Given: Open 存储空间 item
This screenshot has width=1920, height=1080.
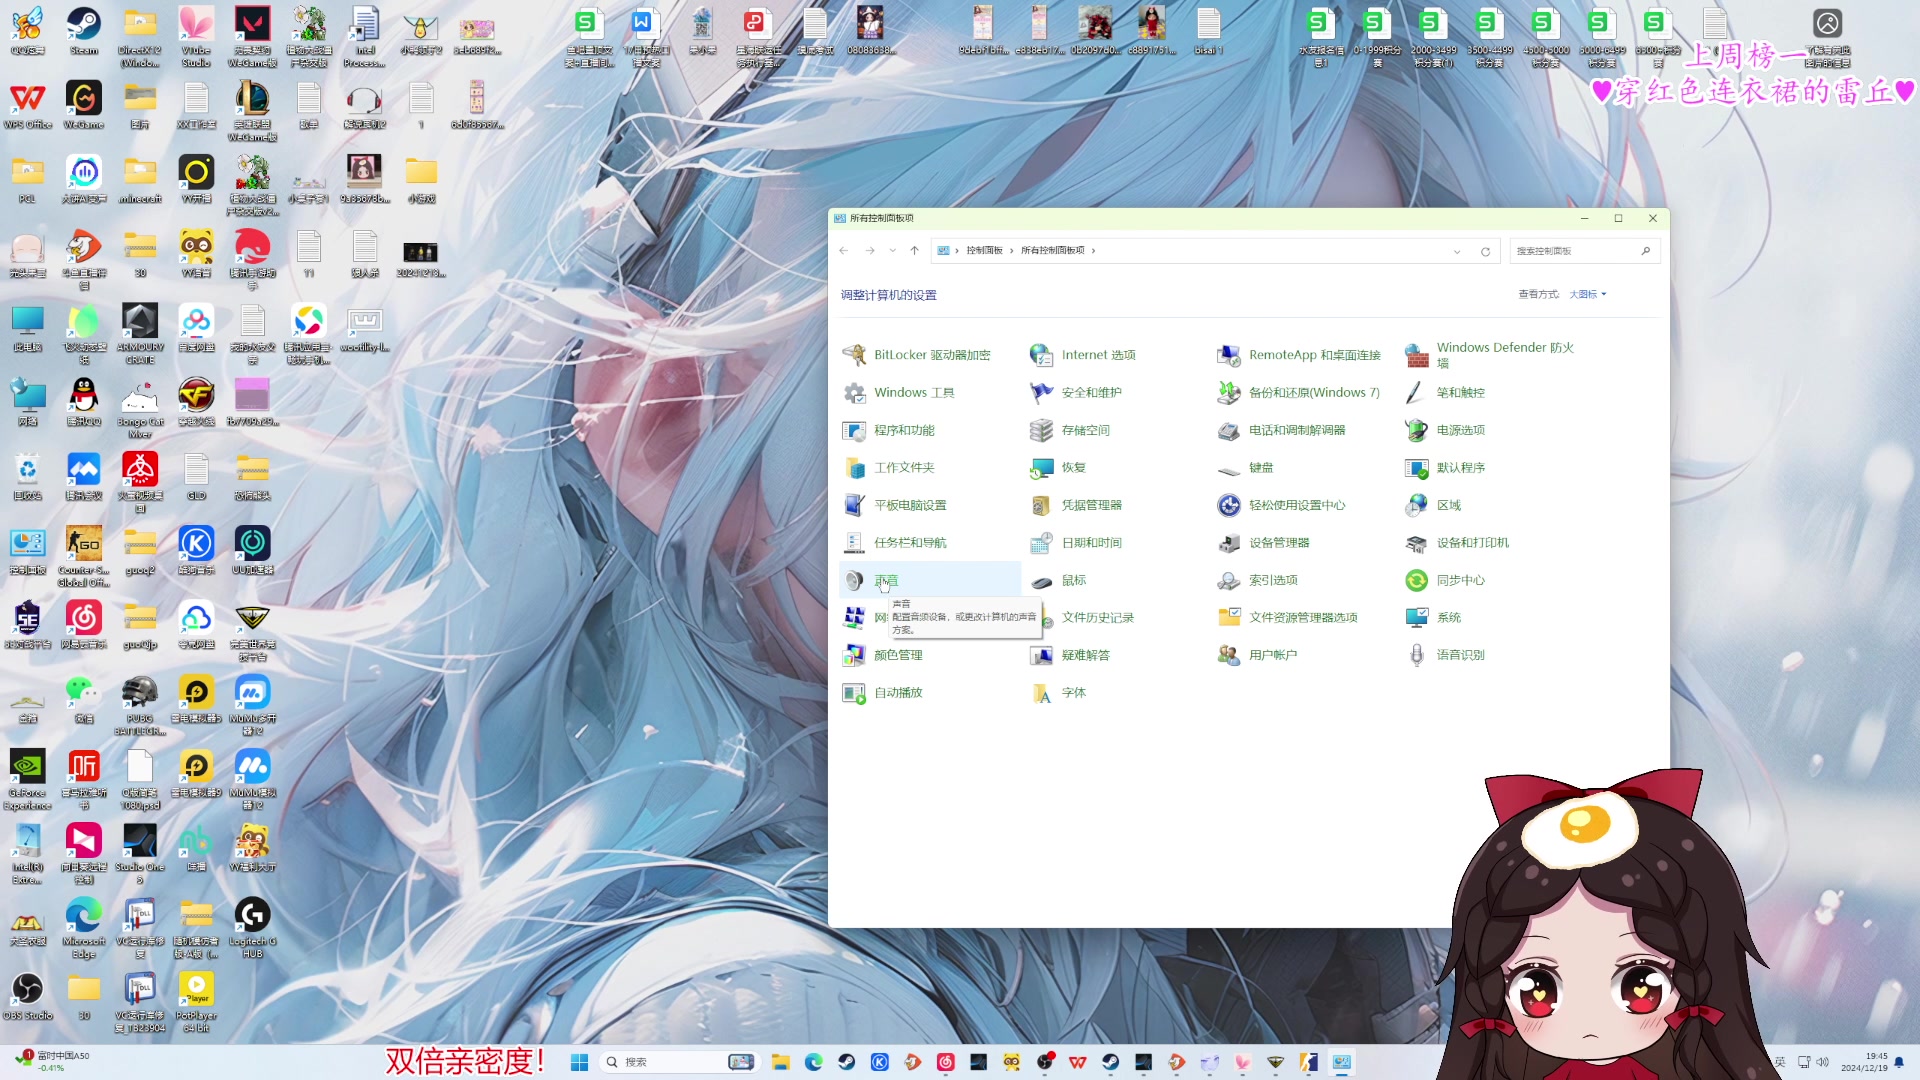Looking at the screenshot, I should (1070, 430).
